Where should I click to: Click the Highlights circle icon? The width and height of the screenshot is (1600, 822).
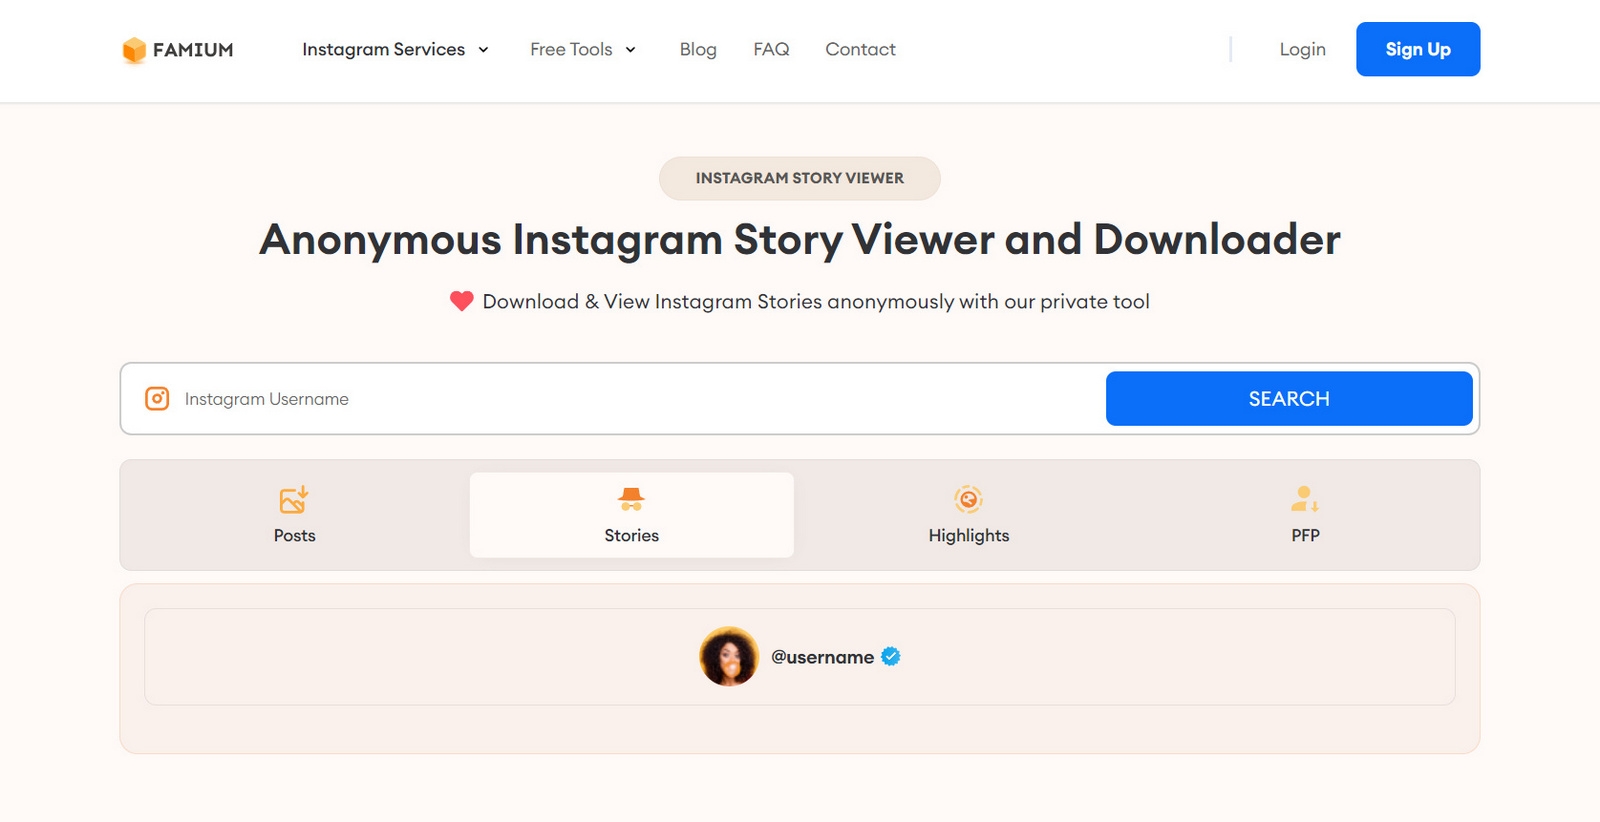pyautogui.click(x=968, y=499)
